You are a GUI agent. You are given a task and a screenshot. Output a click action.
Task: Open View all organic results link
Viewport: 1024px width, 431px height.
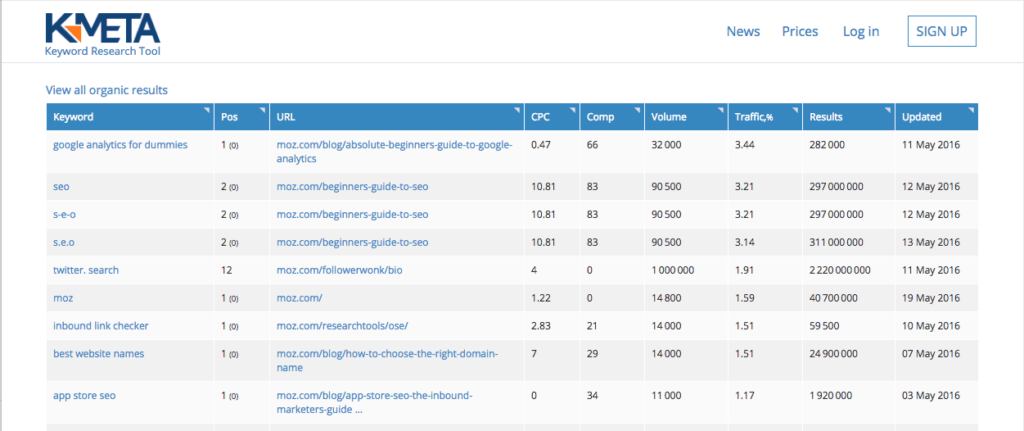click(x=106, y=90)
